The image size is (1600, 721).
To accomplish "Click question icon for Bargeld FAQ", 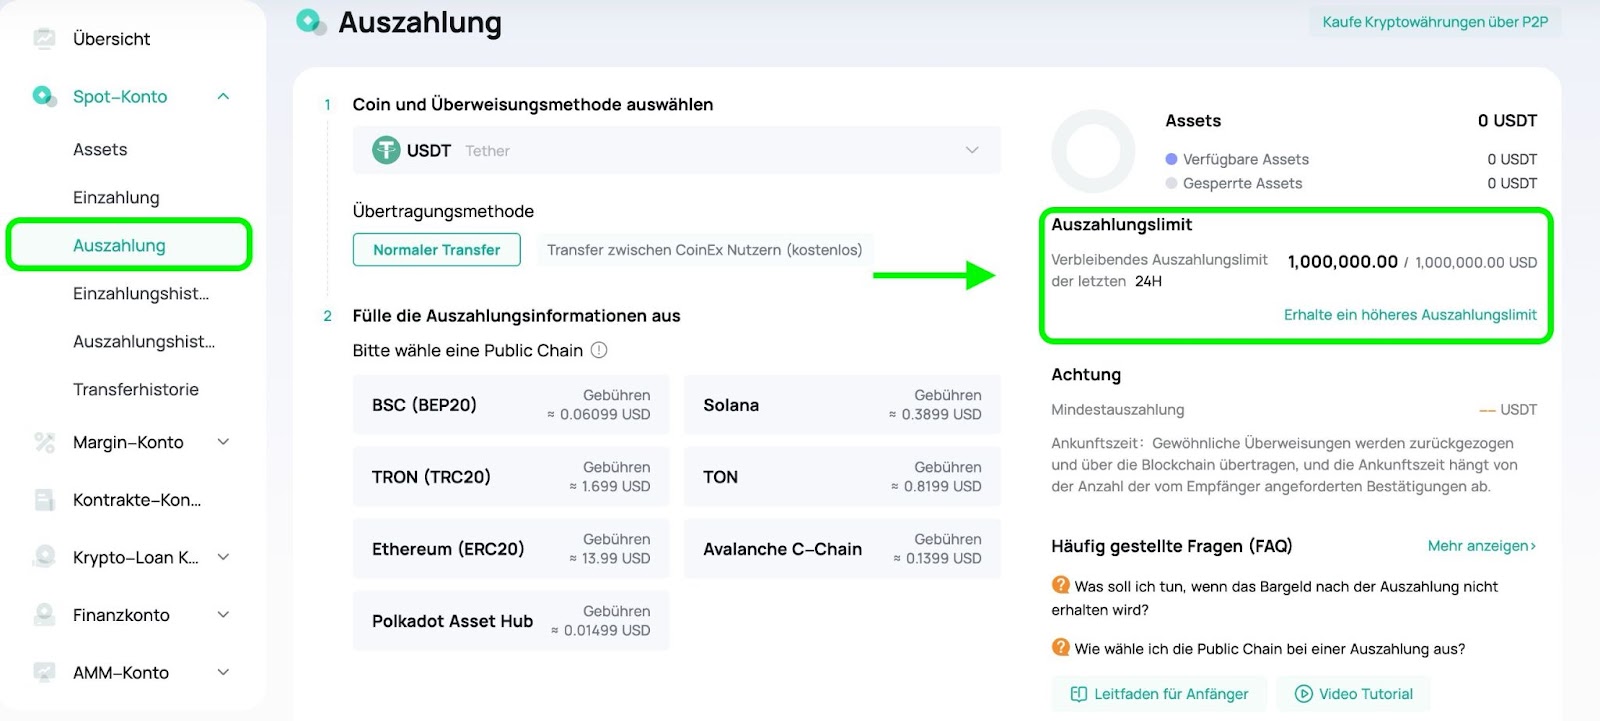I will (x=1061, y=585).
